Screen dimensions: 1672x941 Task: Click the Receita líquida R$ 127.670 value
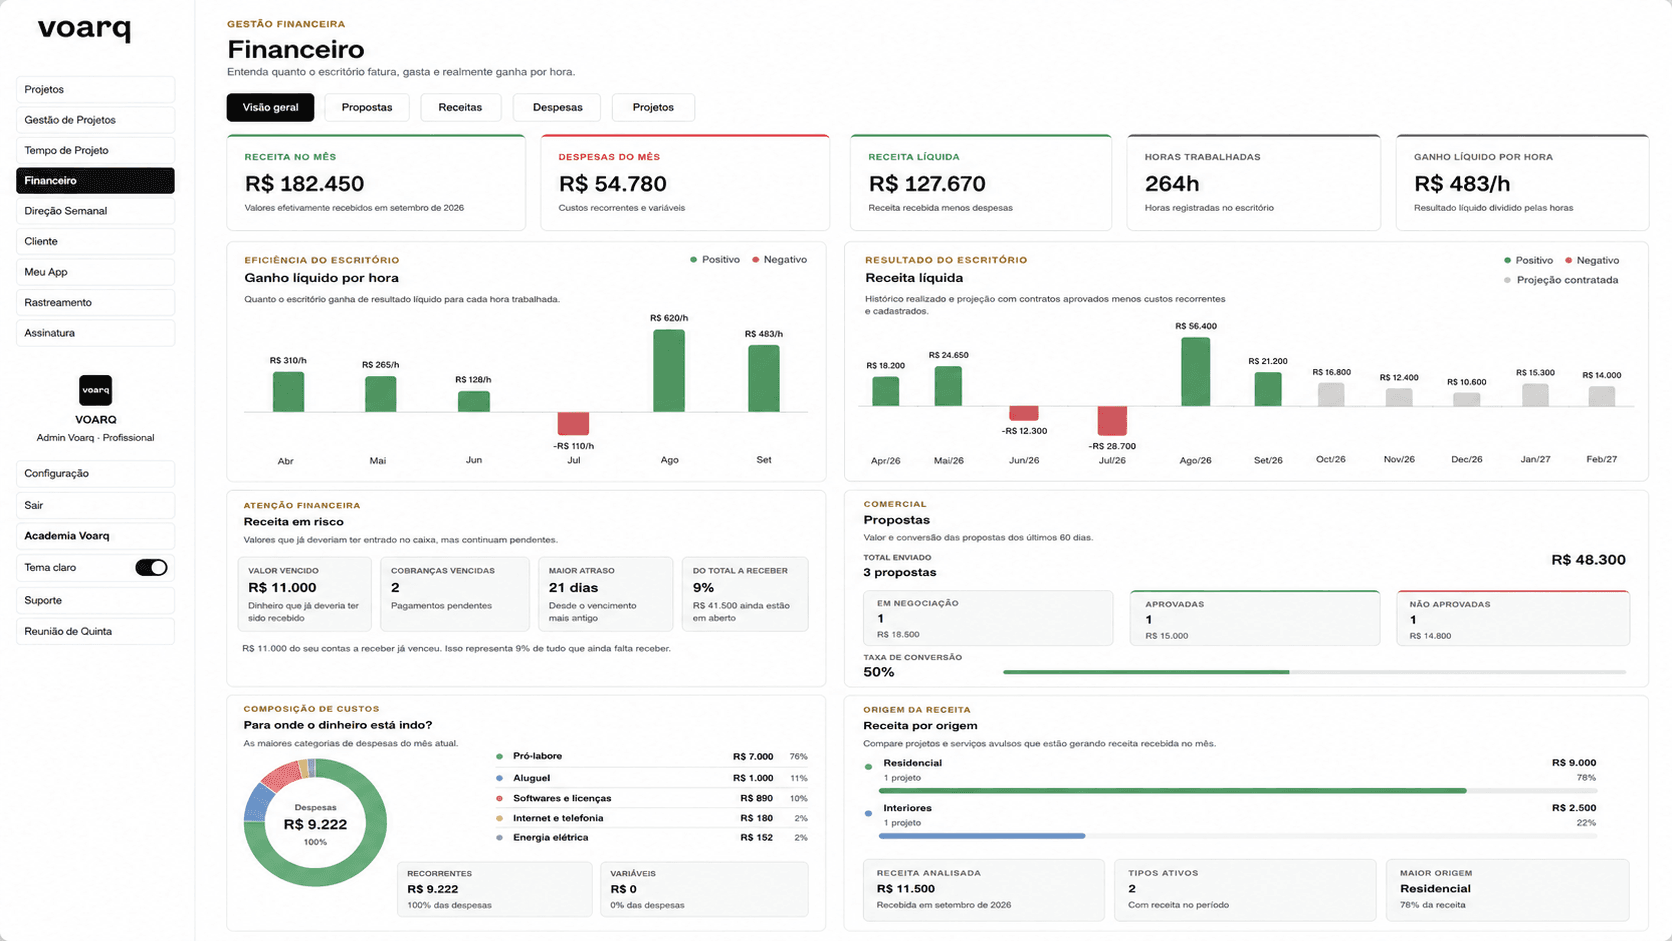click(927, 184)
